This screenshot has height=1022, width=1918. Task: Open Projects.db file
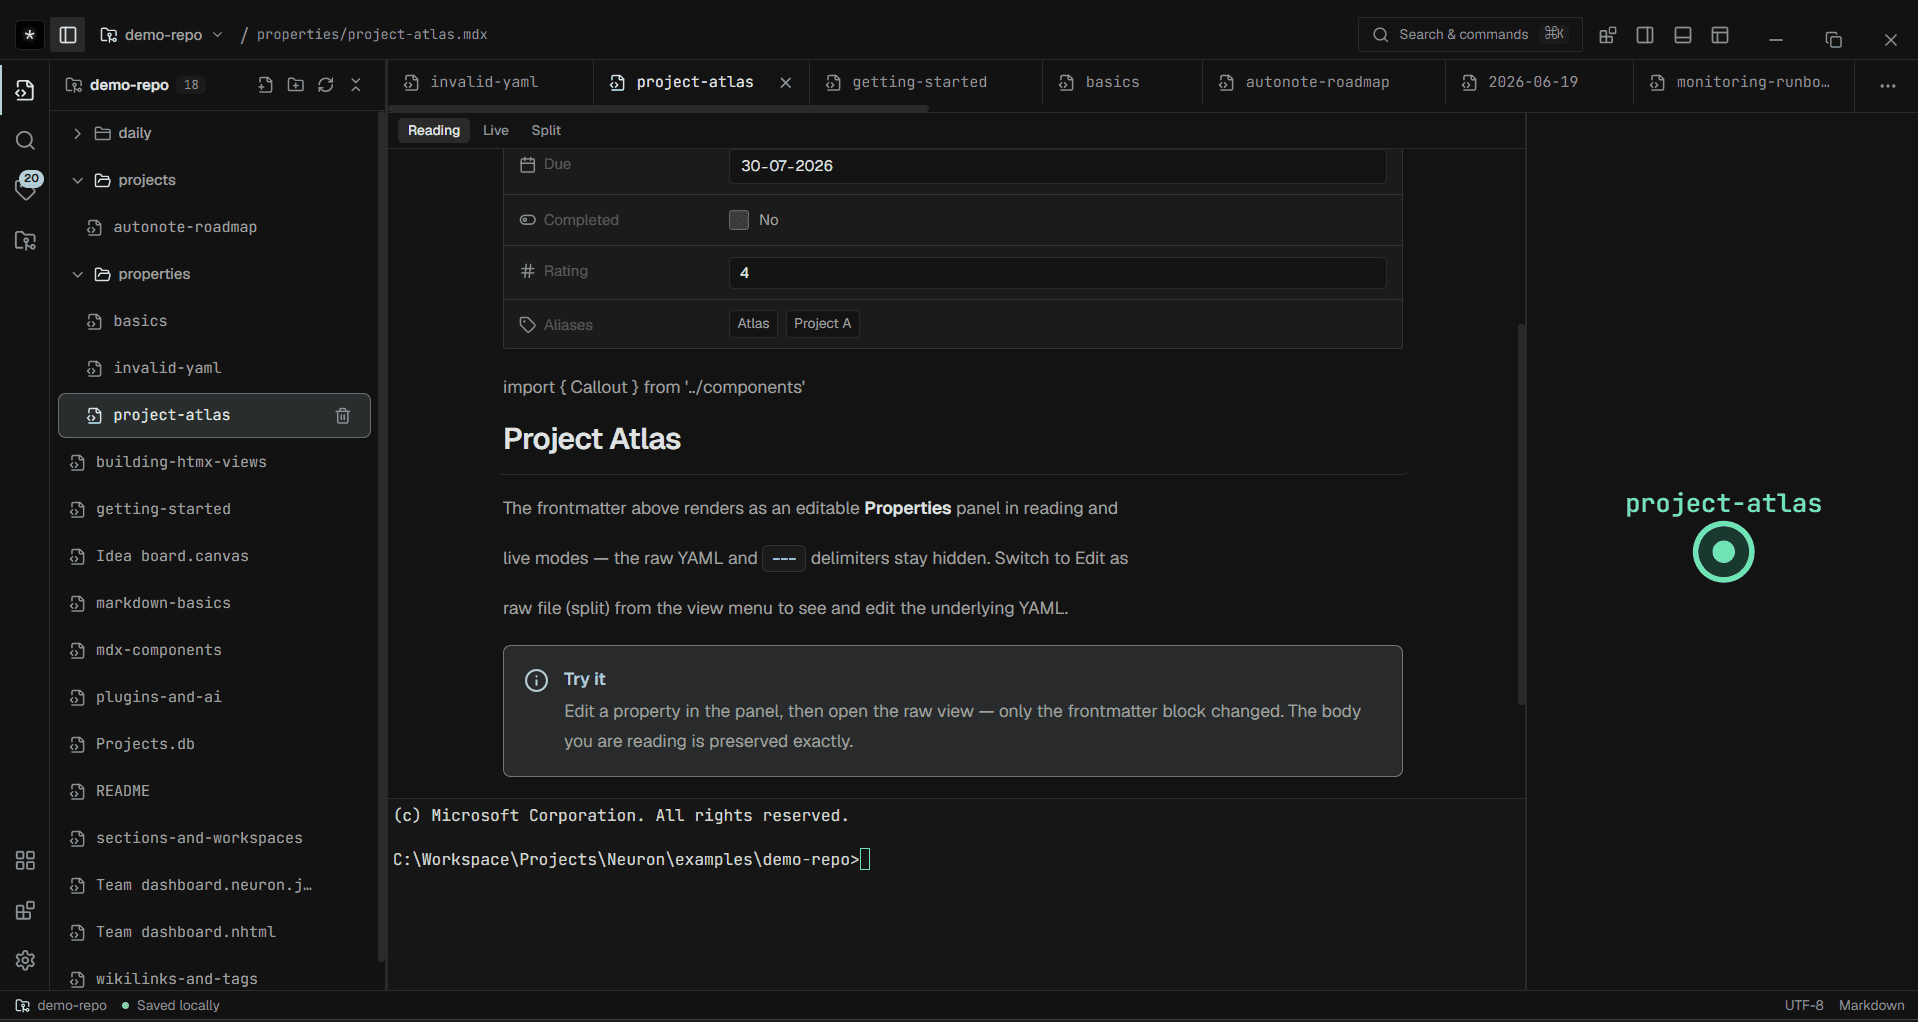[215, 745]
